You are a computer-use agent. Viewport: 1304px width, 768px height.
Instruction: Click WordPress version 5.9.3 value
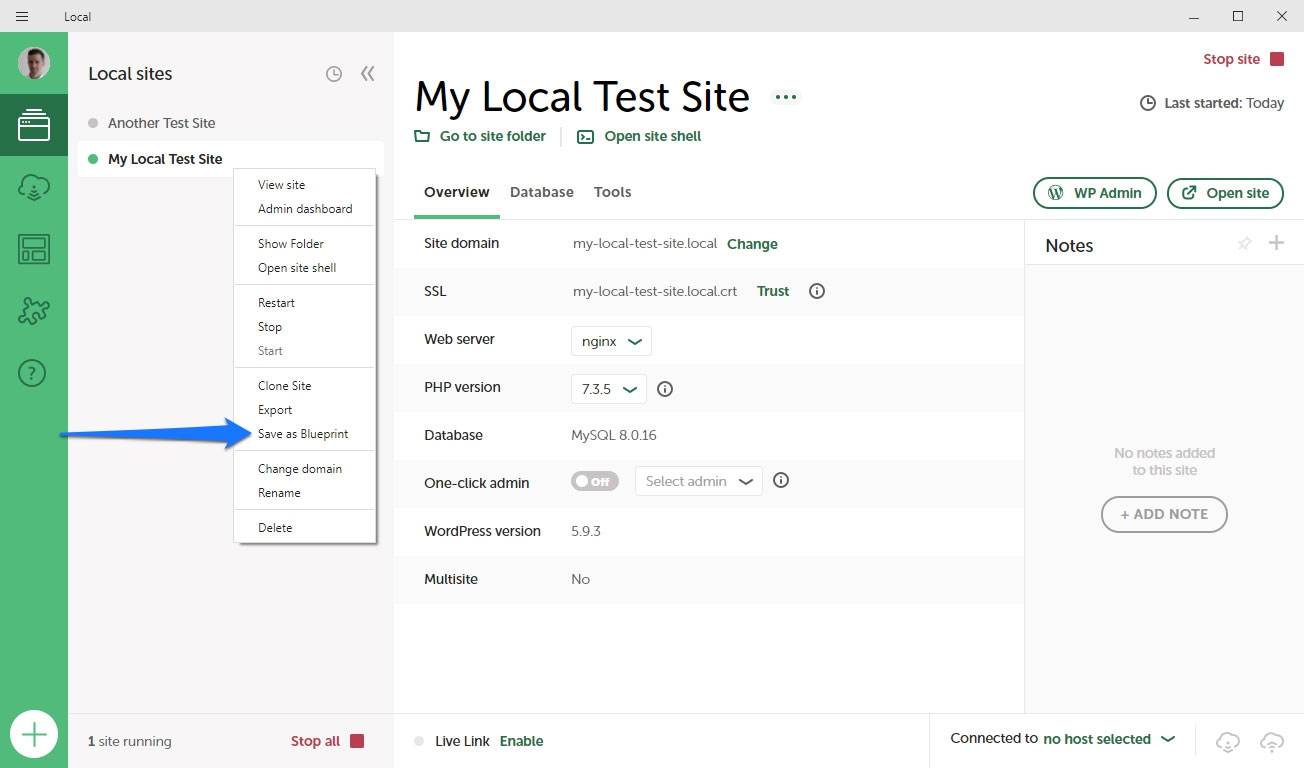[586, 531]
